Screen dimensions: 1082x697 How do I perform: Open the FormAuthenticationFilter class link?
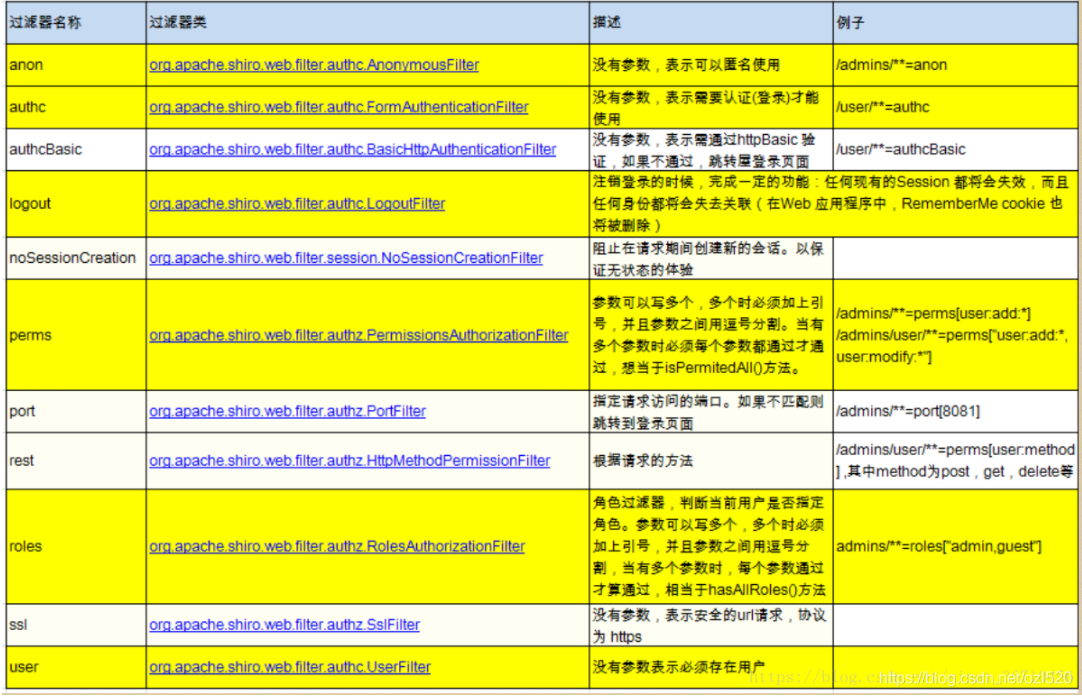pyautogui.click(x=338, y=107)
